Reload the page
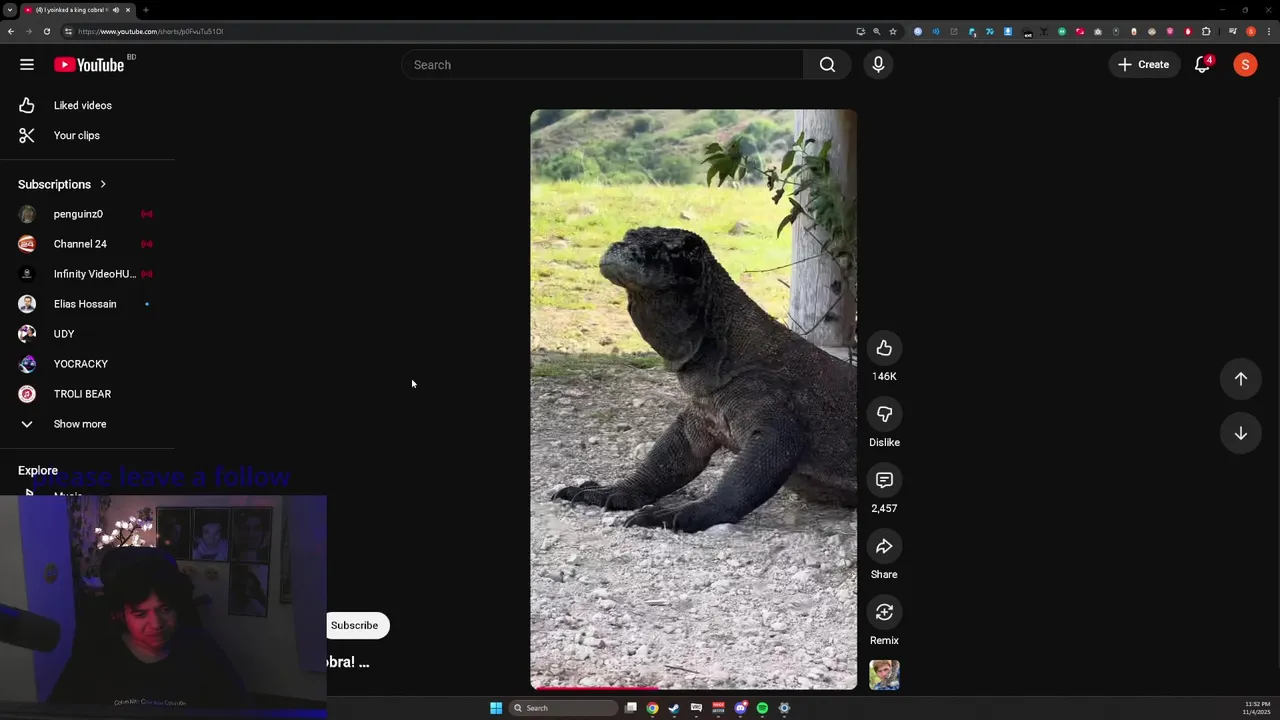 (x=46, y=31)
